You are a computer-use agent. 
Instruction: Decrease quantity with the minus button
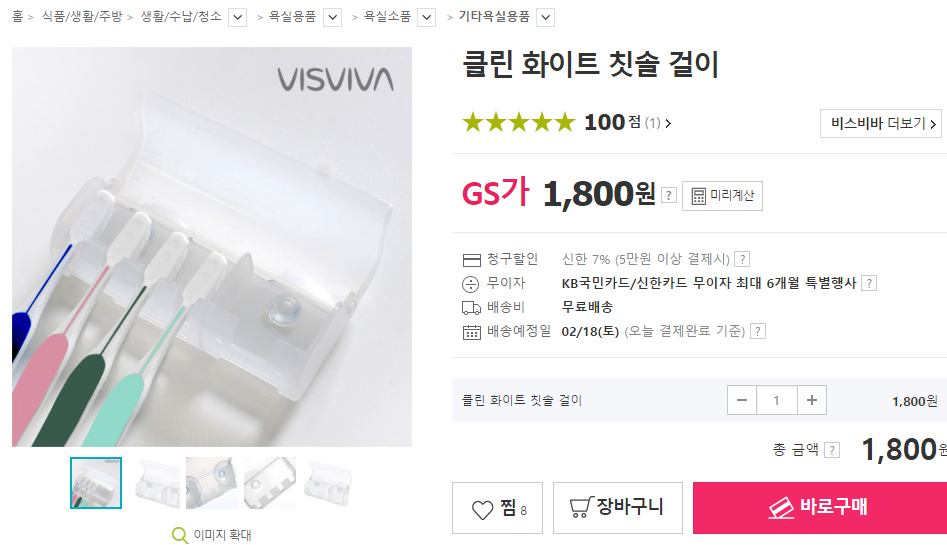pos(742,400)
